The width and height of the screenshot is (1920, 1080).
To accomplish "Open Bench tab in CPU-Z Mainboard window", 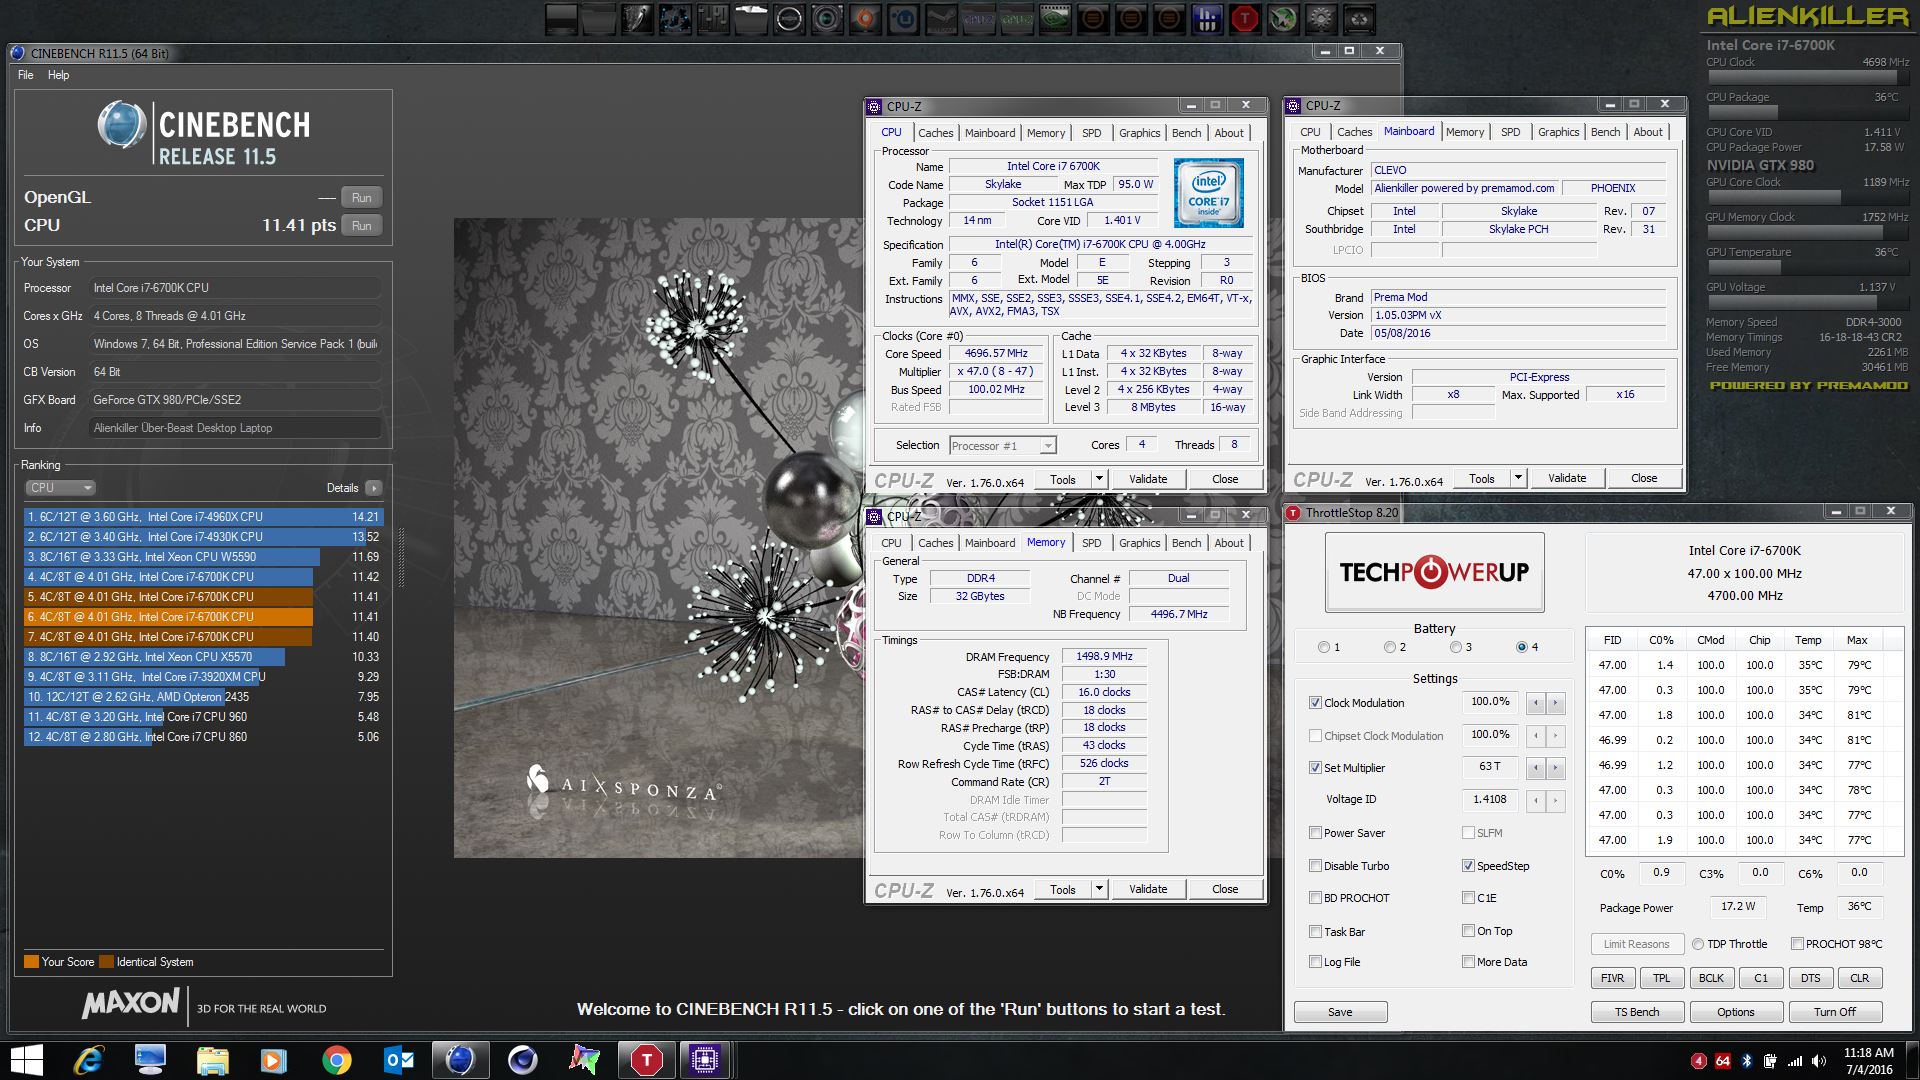I will (x=1606, y=132).
